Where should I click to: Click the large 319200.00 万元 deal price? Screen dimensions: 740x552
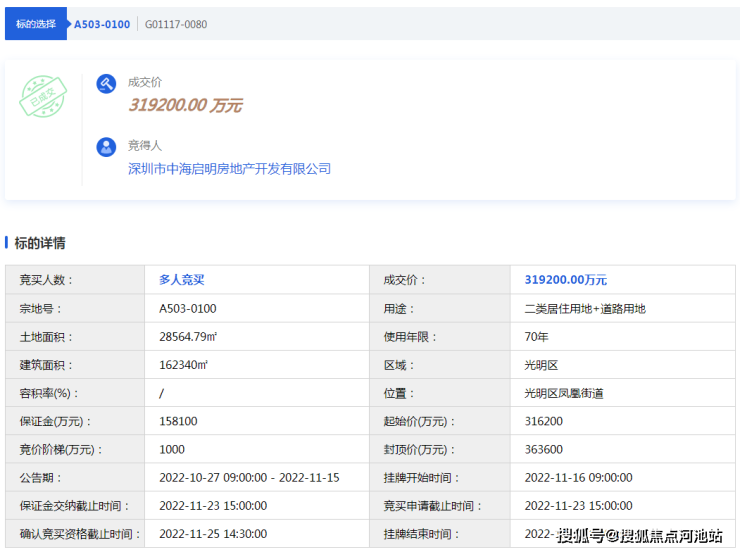click(x=185, y=105)
